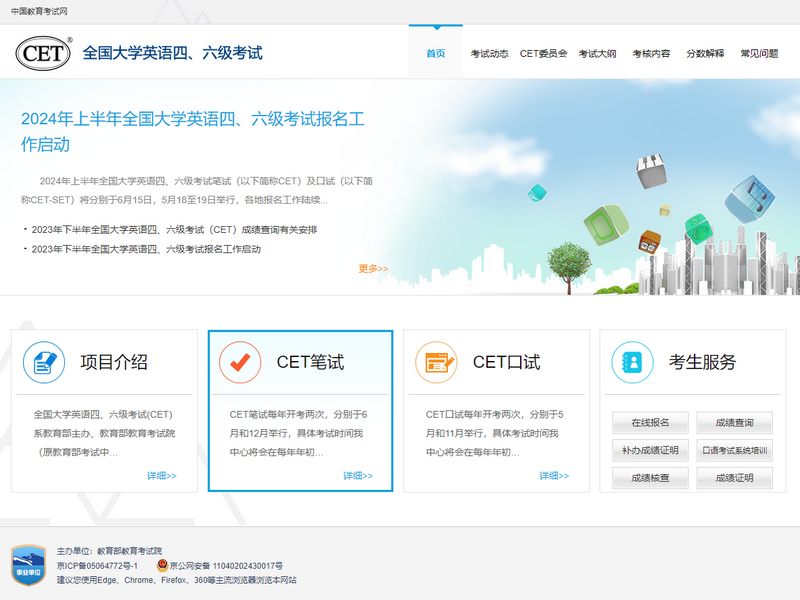The width and height of the screenshot is (800, 600).
Task: Open the 2024年上半年报名工作启动 headline
Action: click(193, 132)
